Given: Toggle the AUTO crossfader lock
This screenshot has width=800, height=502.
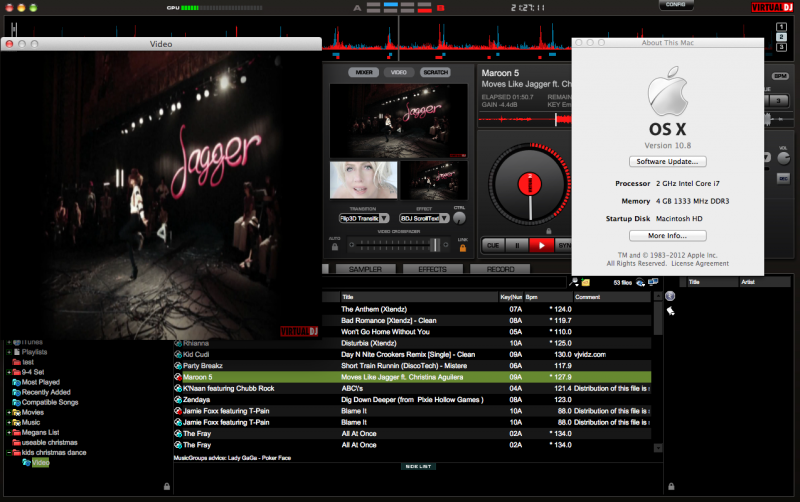Looking at the screenshot, I should pyautogui.click(x=335, y=247).
